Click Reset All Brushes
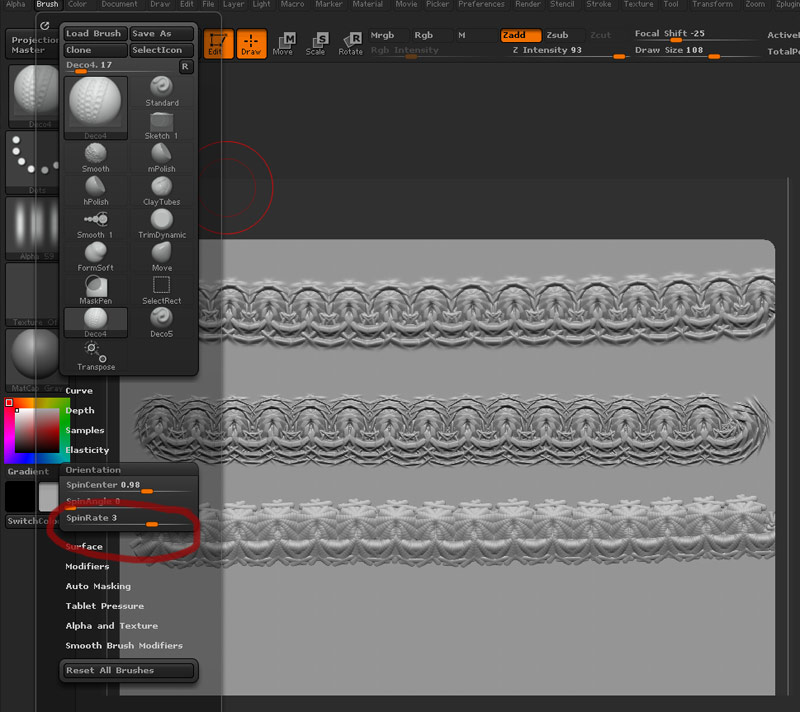Screen dimensions: 800x712 129,671
